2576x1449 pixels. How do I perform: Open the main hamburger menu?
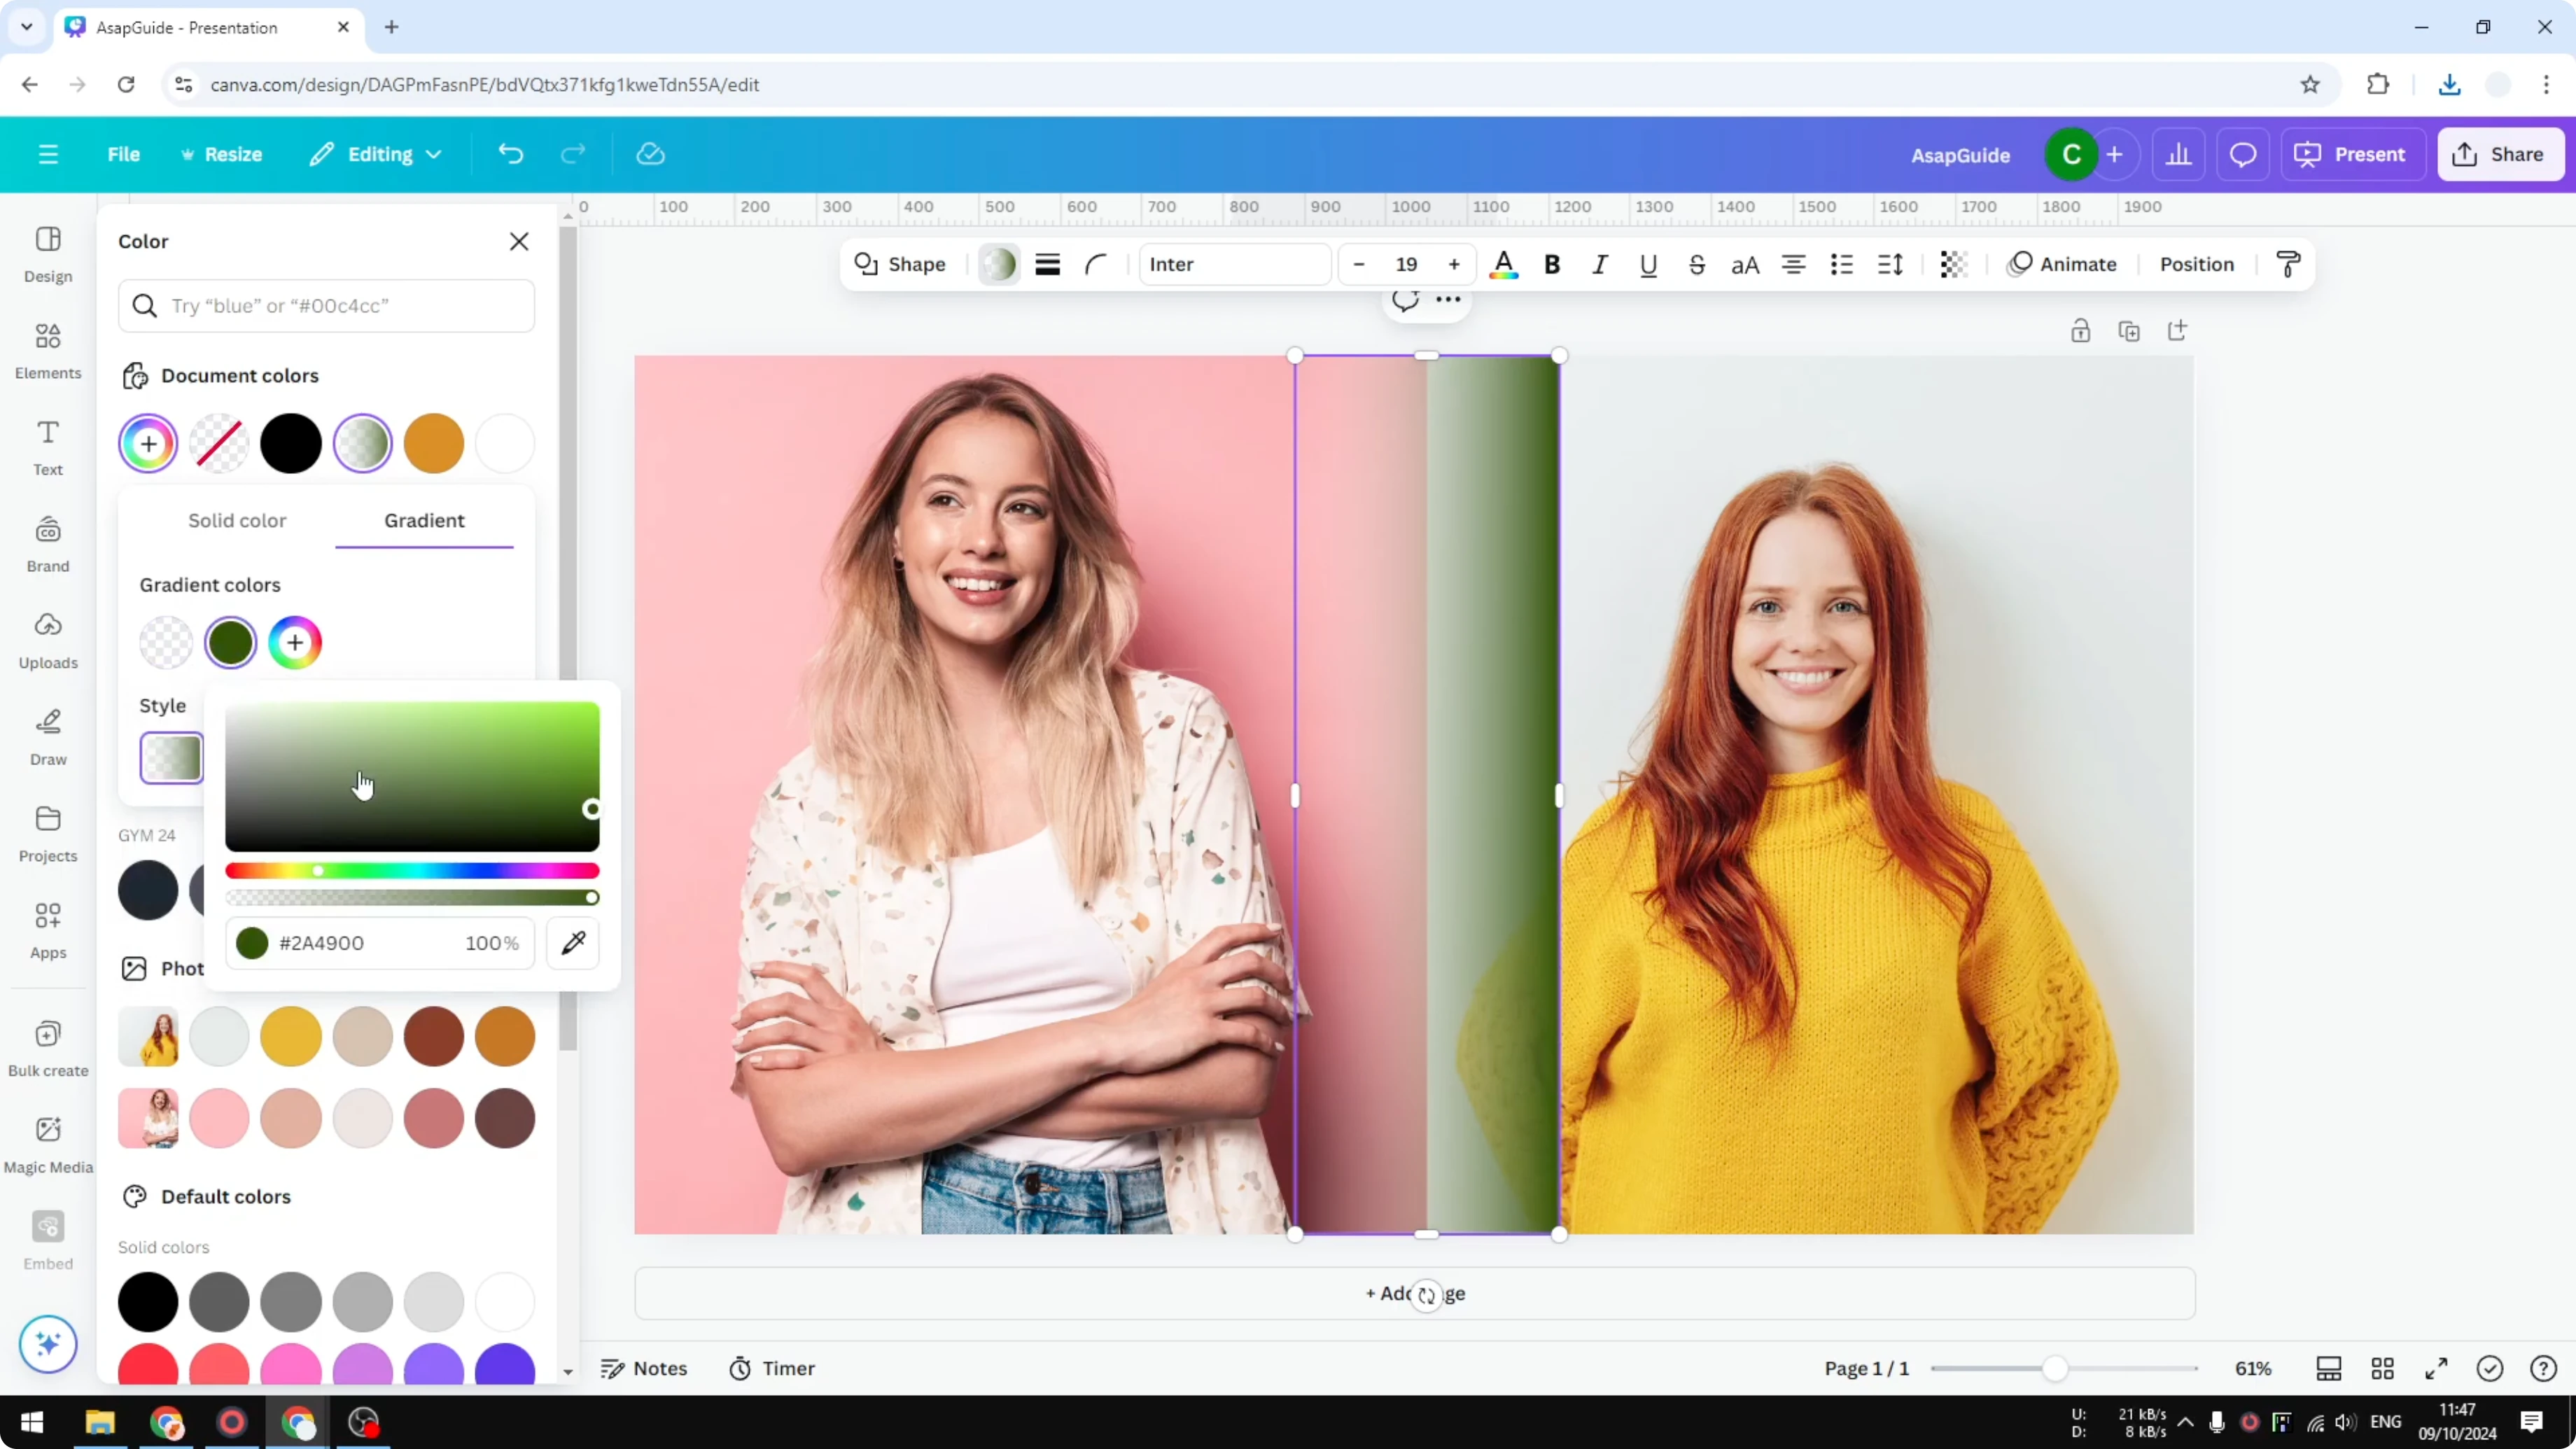(48, 154)
